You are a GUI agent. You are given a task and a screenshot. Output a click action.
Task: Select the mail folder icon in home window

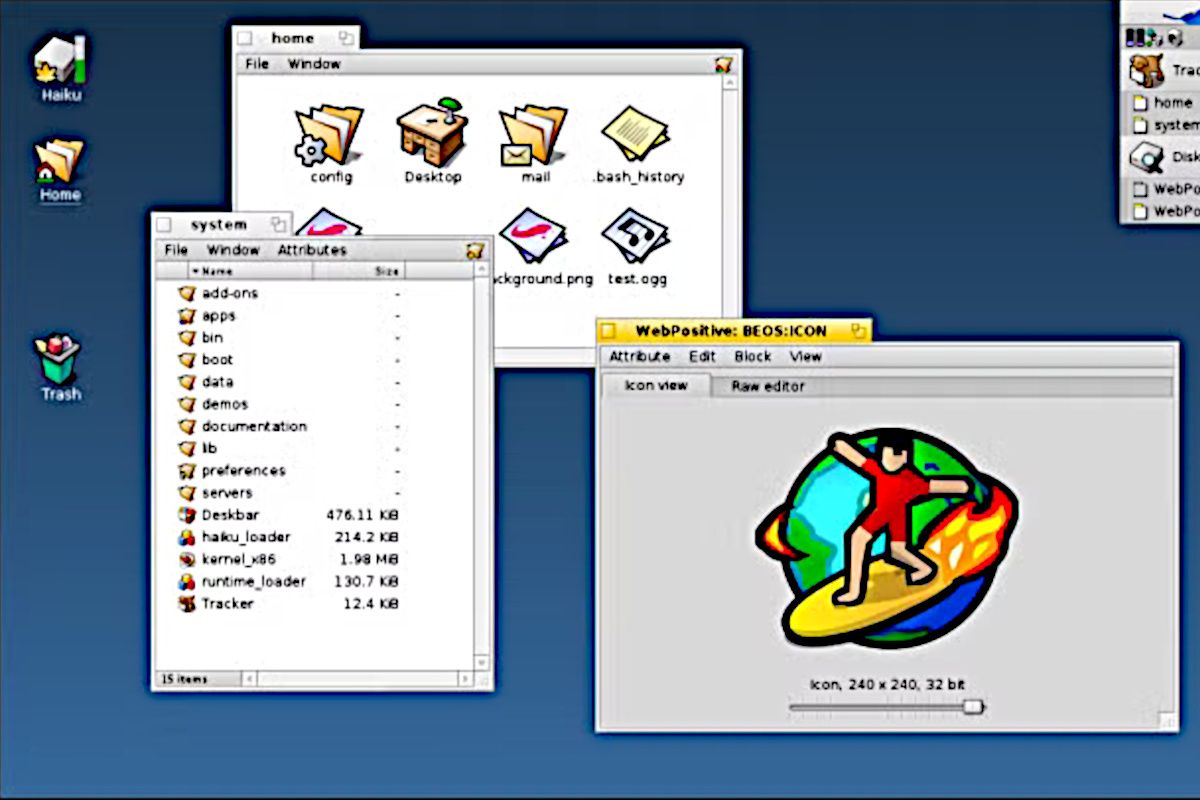click(534, 135)
